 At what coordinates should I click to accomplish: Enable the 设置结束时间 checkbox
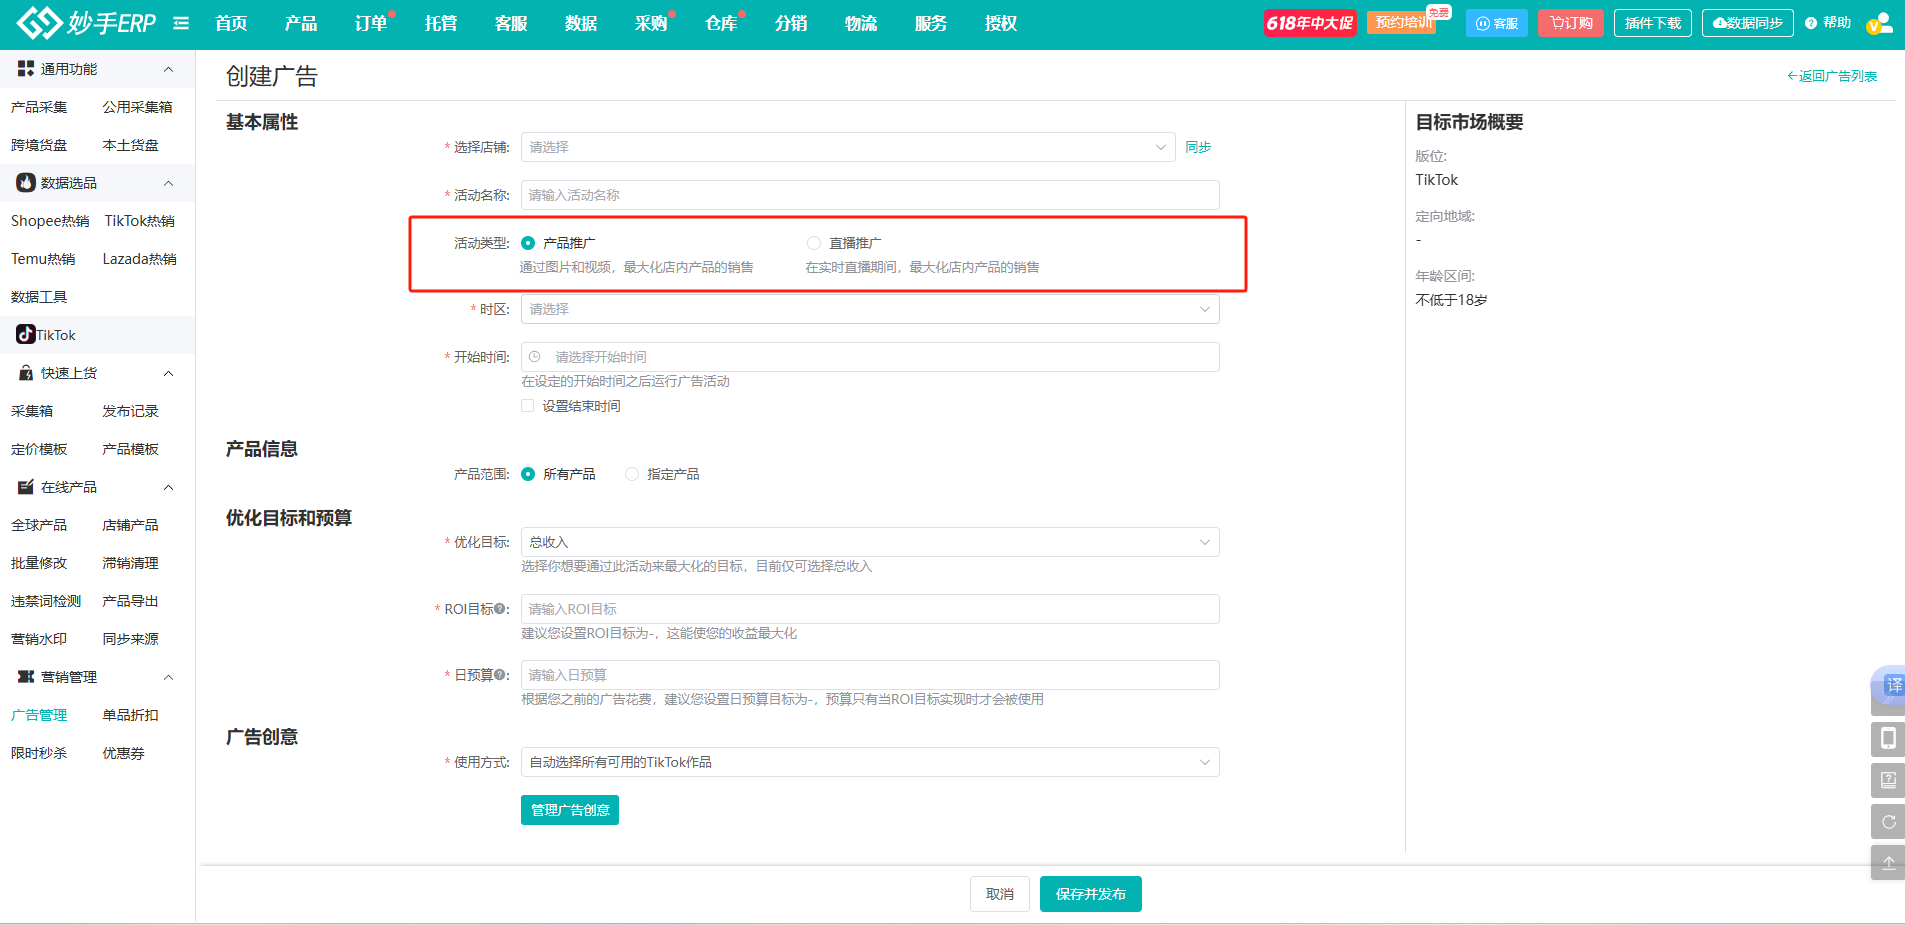[527, 406]
